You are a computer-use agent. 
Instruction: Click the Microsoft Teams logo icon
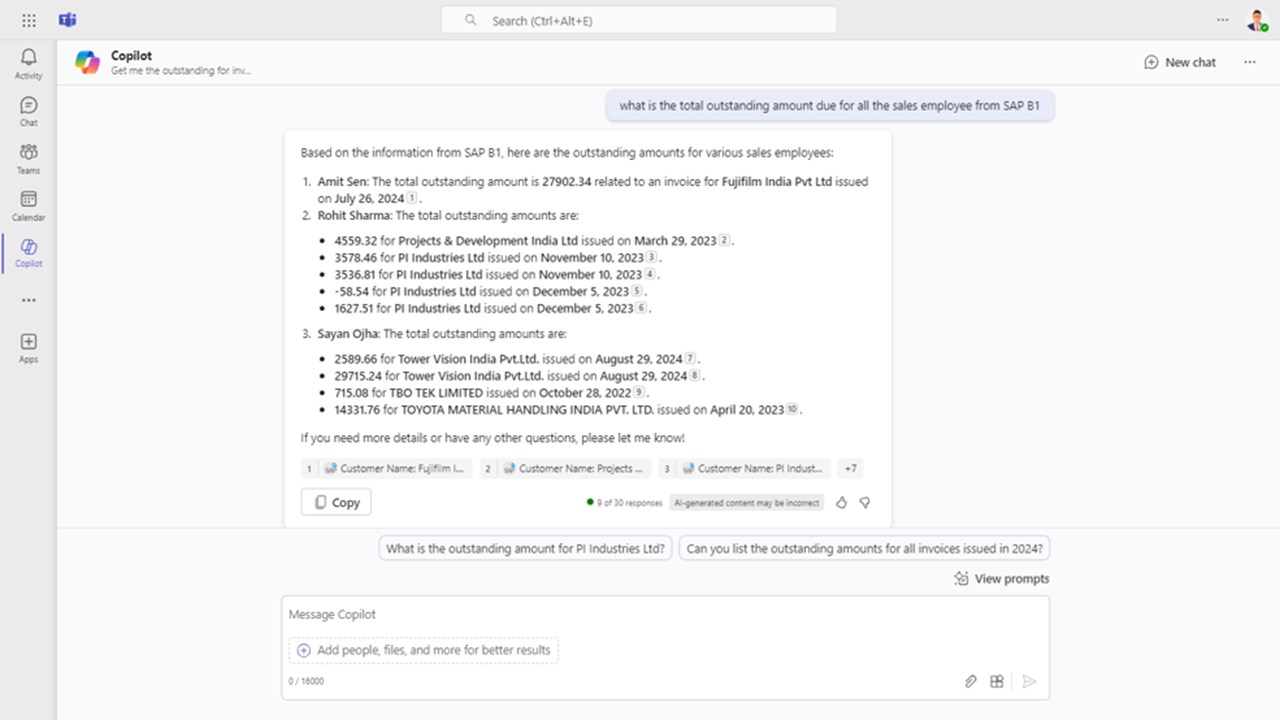coord(68,20)
